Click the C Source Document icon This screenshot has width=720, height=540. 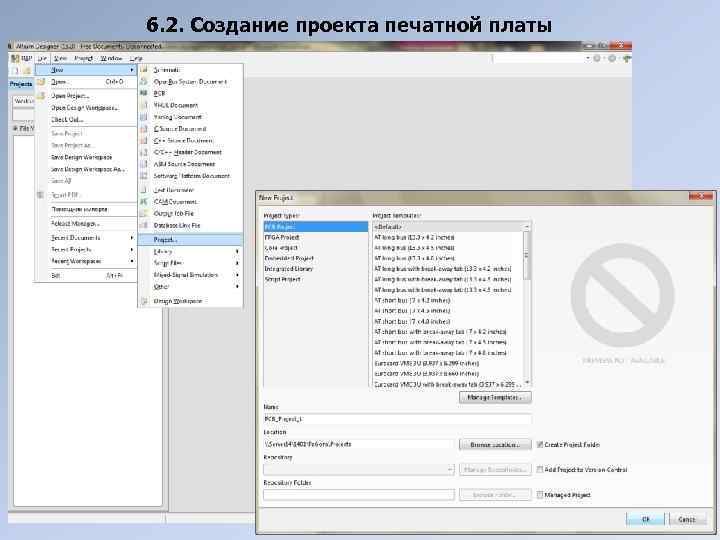coord(144,129)
